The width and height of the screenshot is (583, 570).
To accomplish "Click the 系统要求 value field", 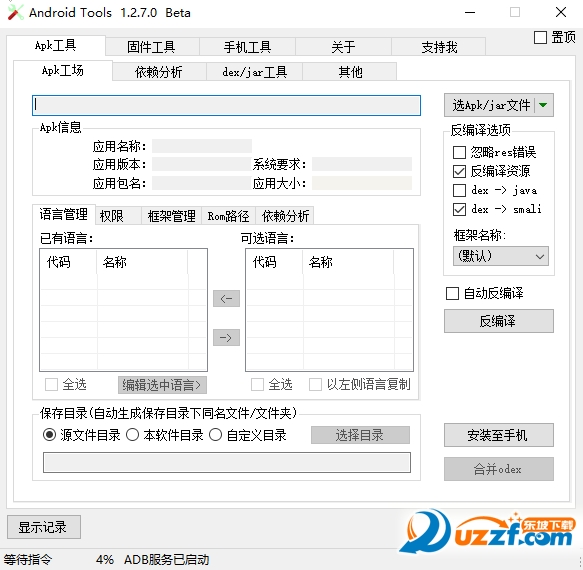I will click(x=362, y=164).
